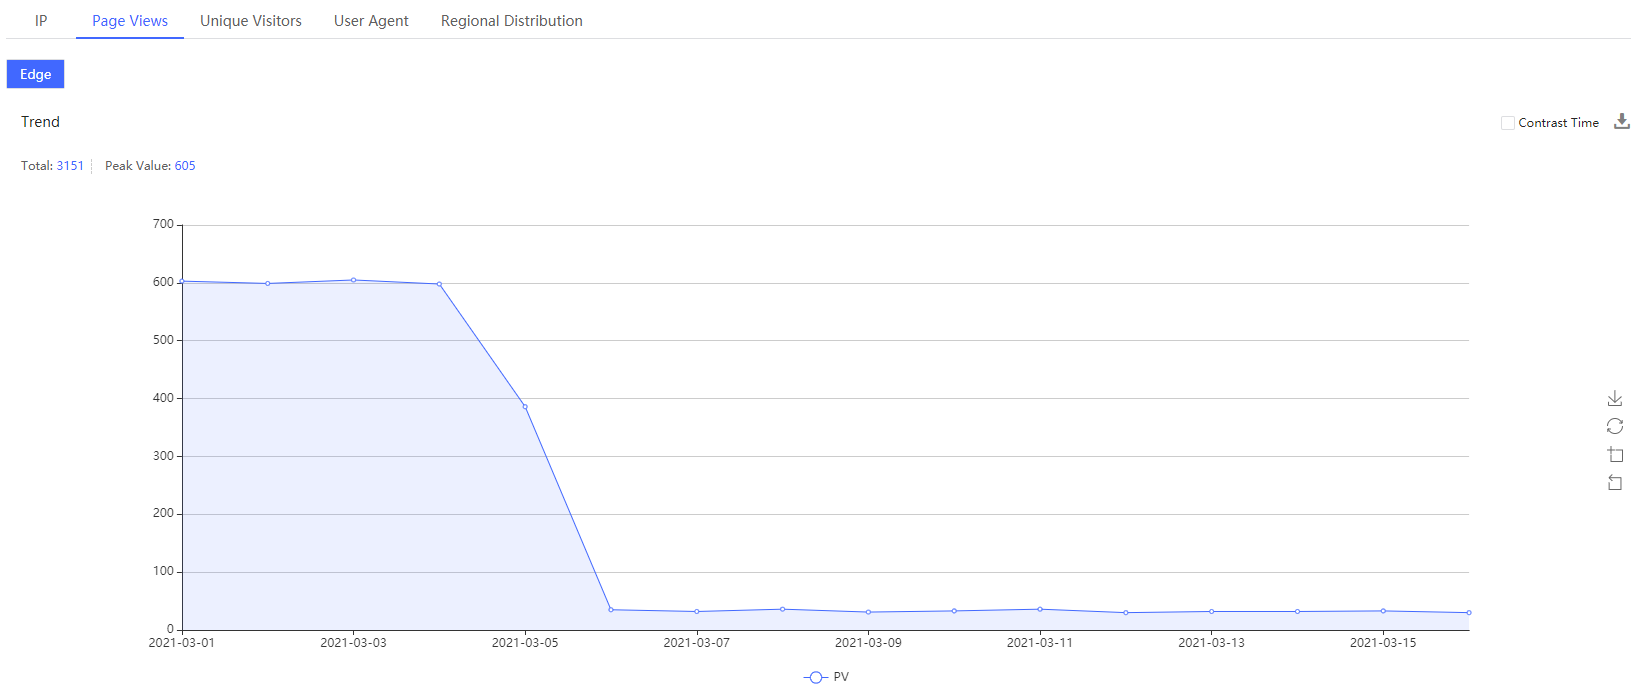
Task: Click the Total value 3151
Action: [70, 166]
